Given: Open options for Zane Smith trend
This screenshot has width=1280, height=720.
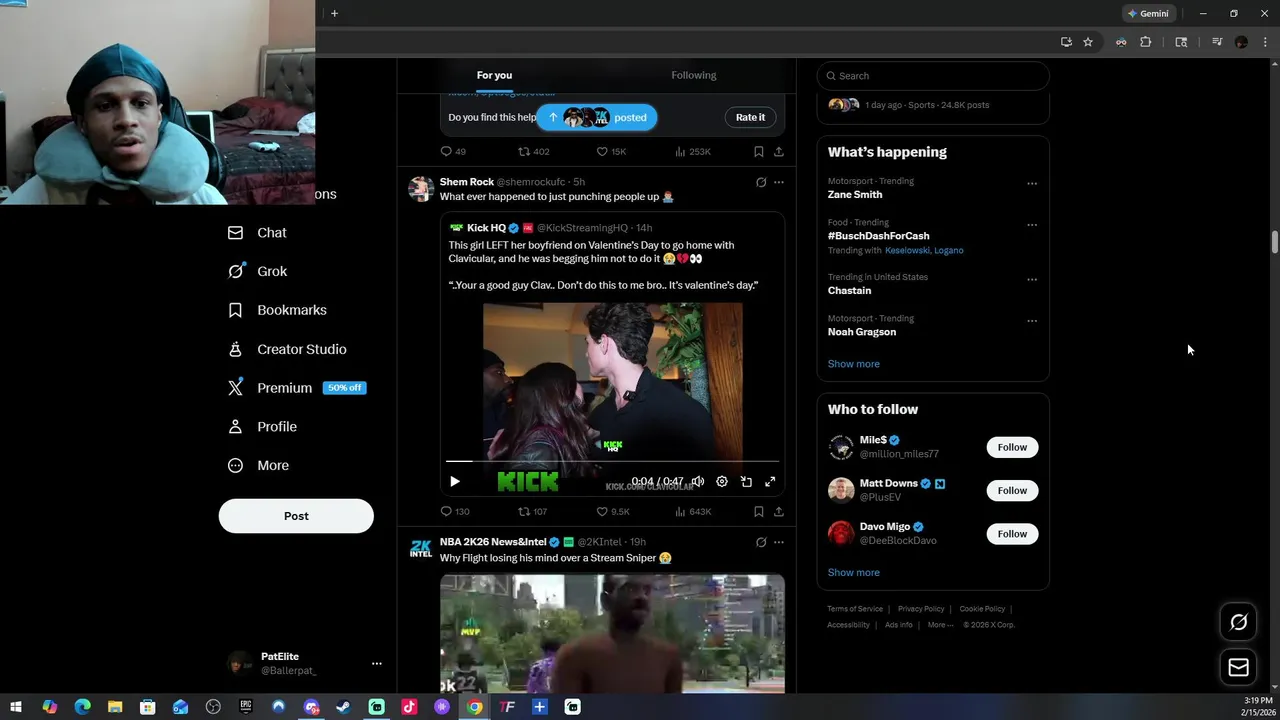Looking at the screenshot, I should pos(1032,183).
